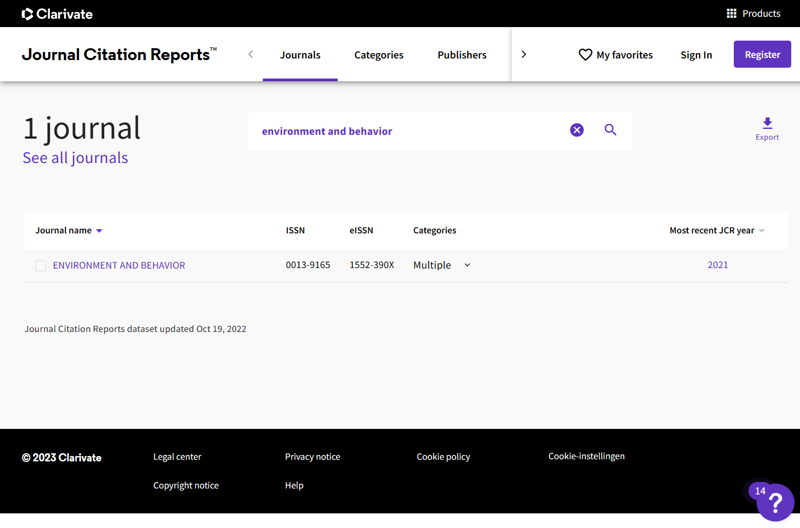Check the ENVIRONMENT AND BEHAVIOR row checkbox
Viewport: 800px width, 528px height.
(41, 266)
